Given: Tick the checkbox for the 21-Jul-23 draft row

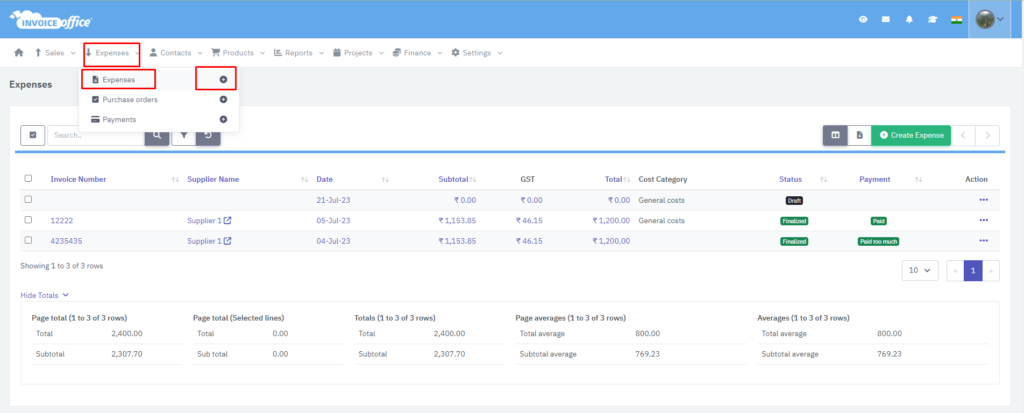Looking at the screenshot, I should click(x=28, y=199).
